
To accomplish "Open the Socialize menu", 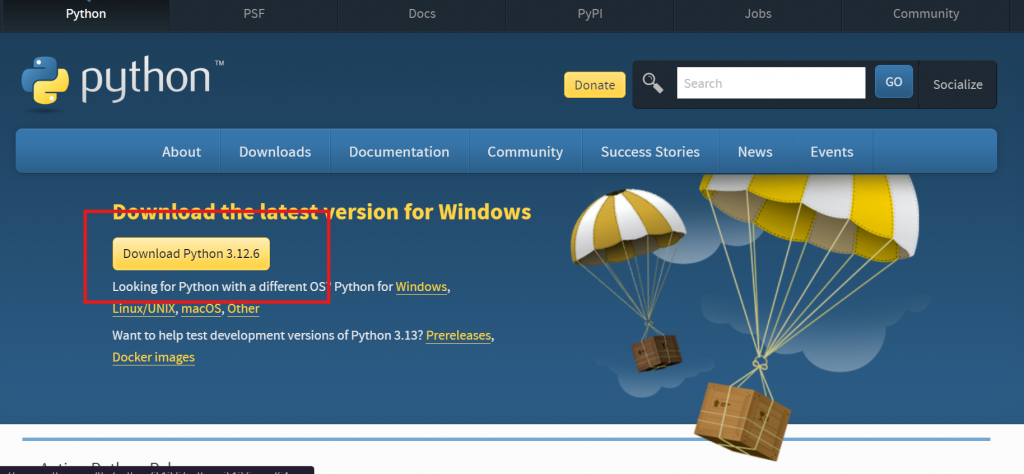I will point(957,84).
